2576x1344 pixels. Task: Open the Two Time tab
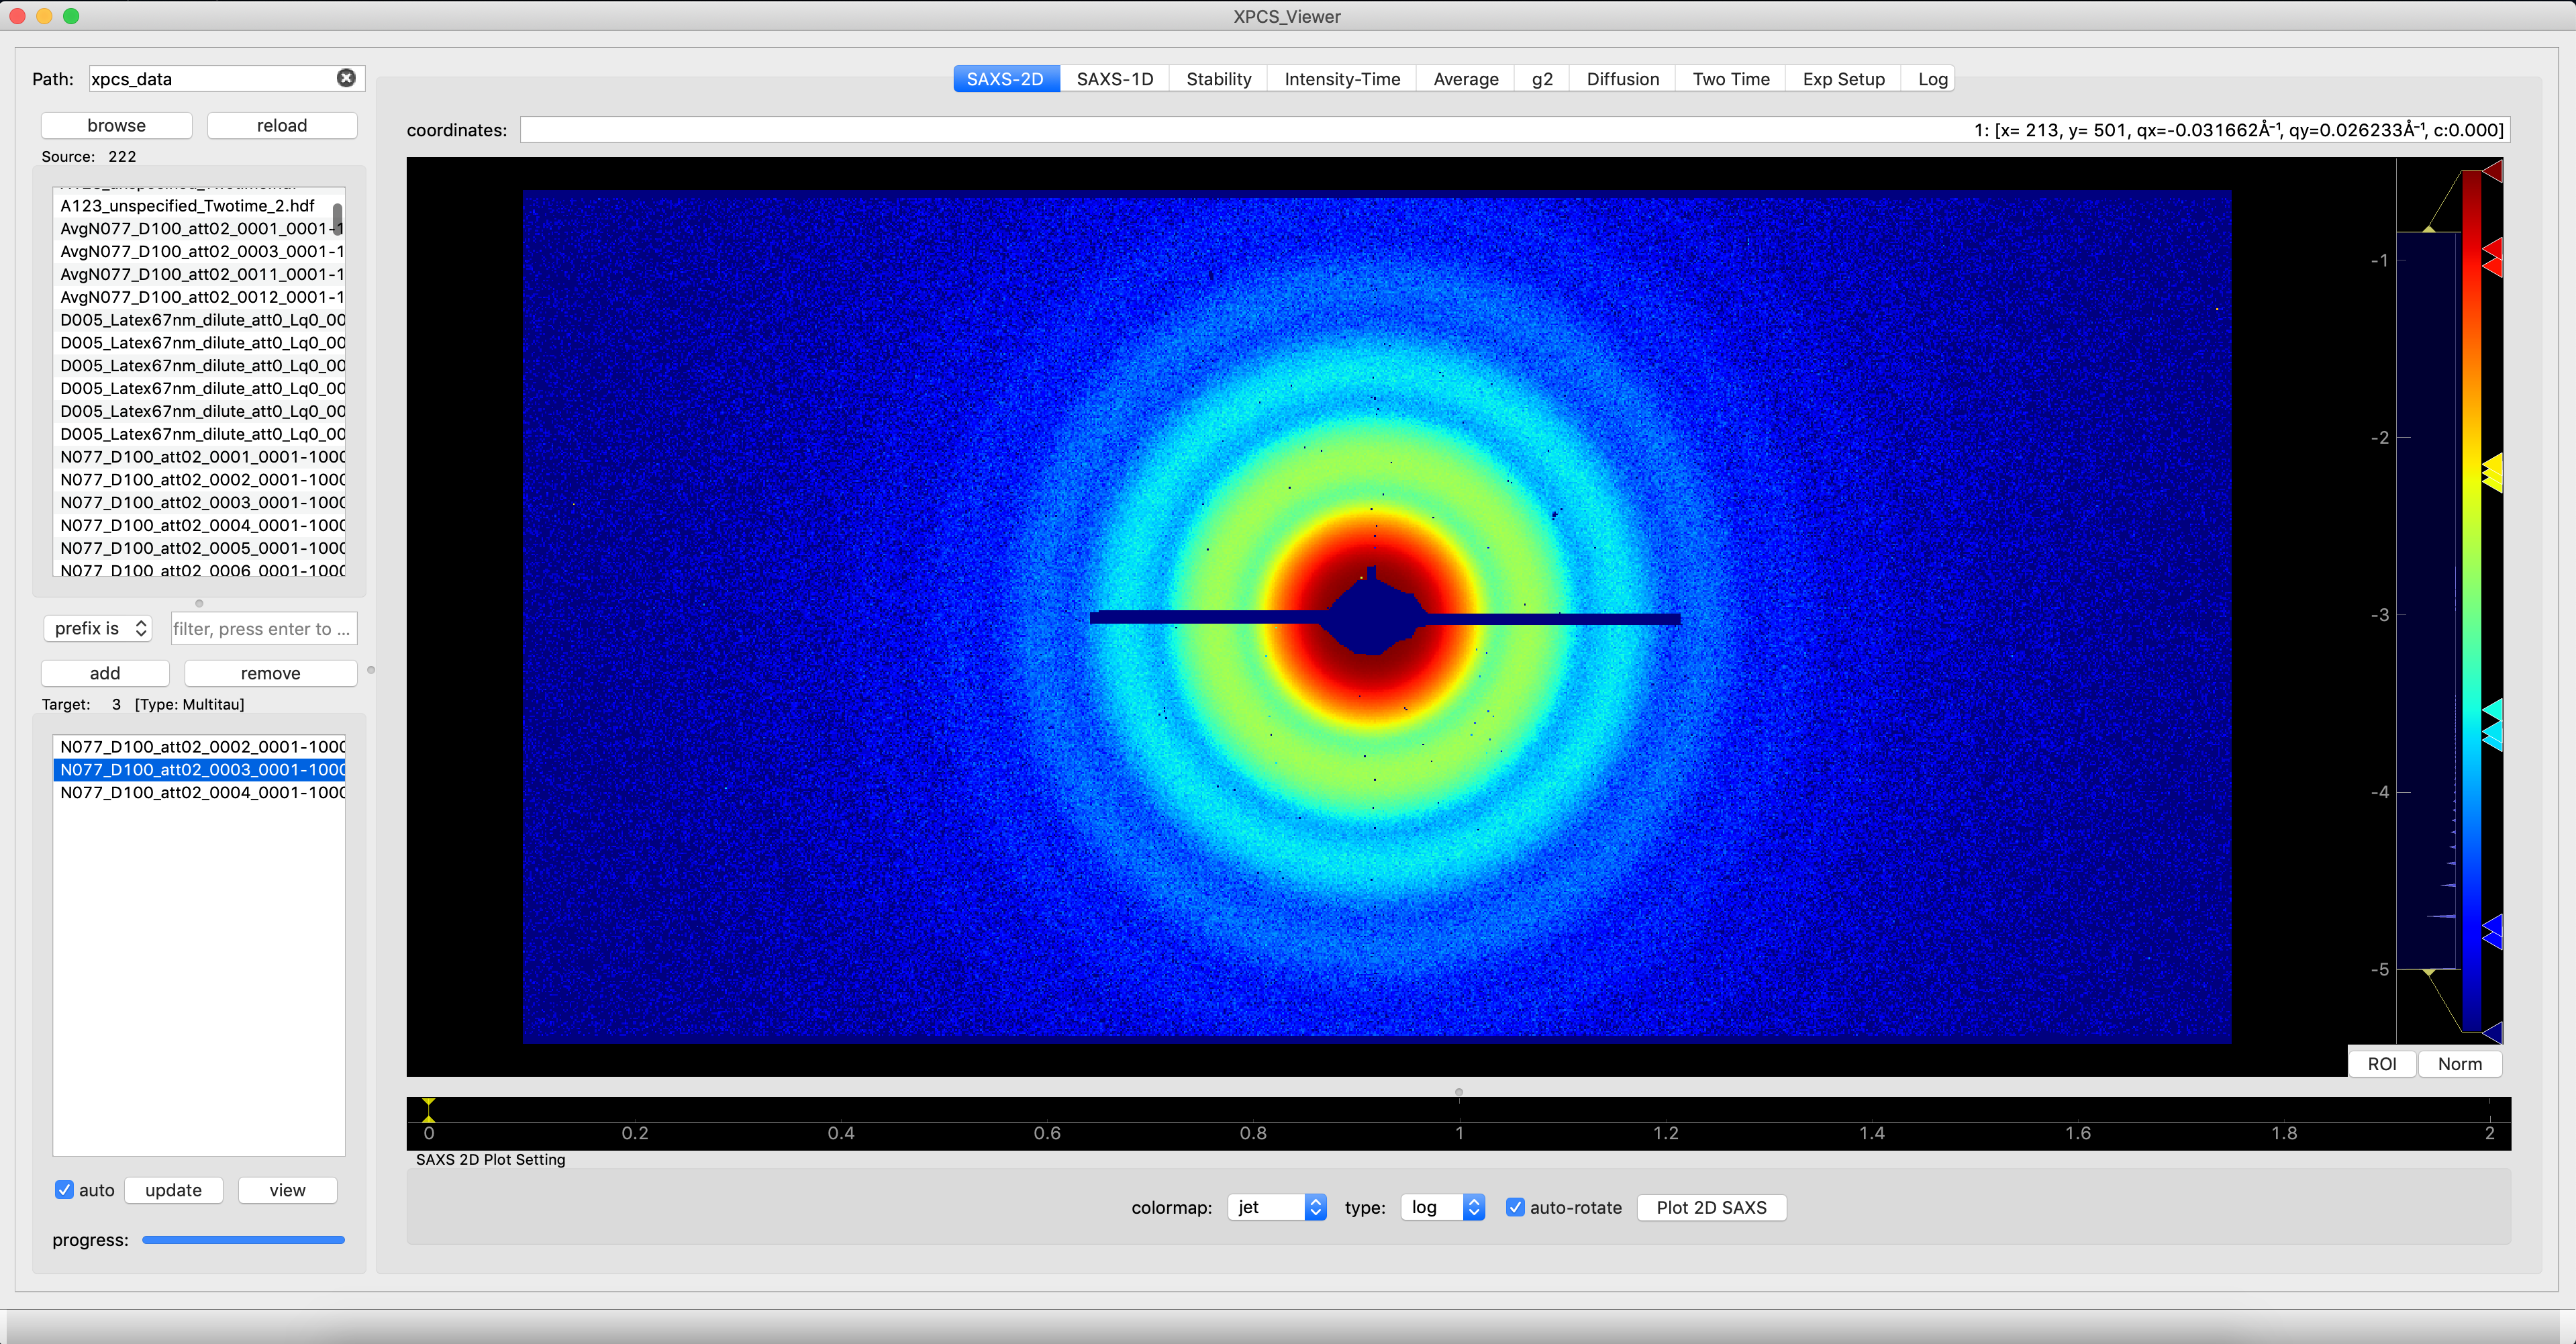[1730, 79]
